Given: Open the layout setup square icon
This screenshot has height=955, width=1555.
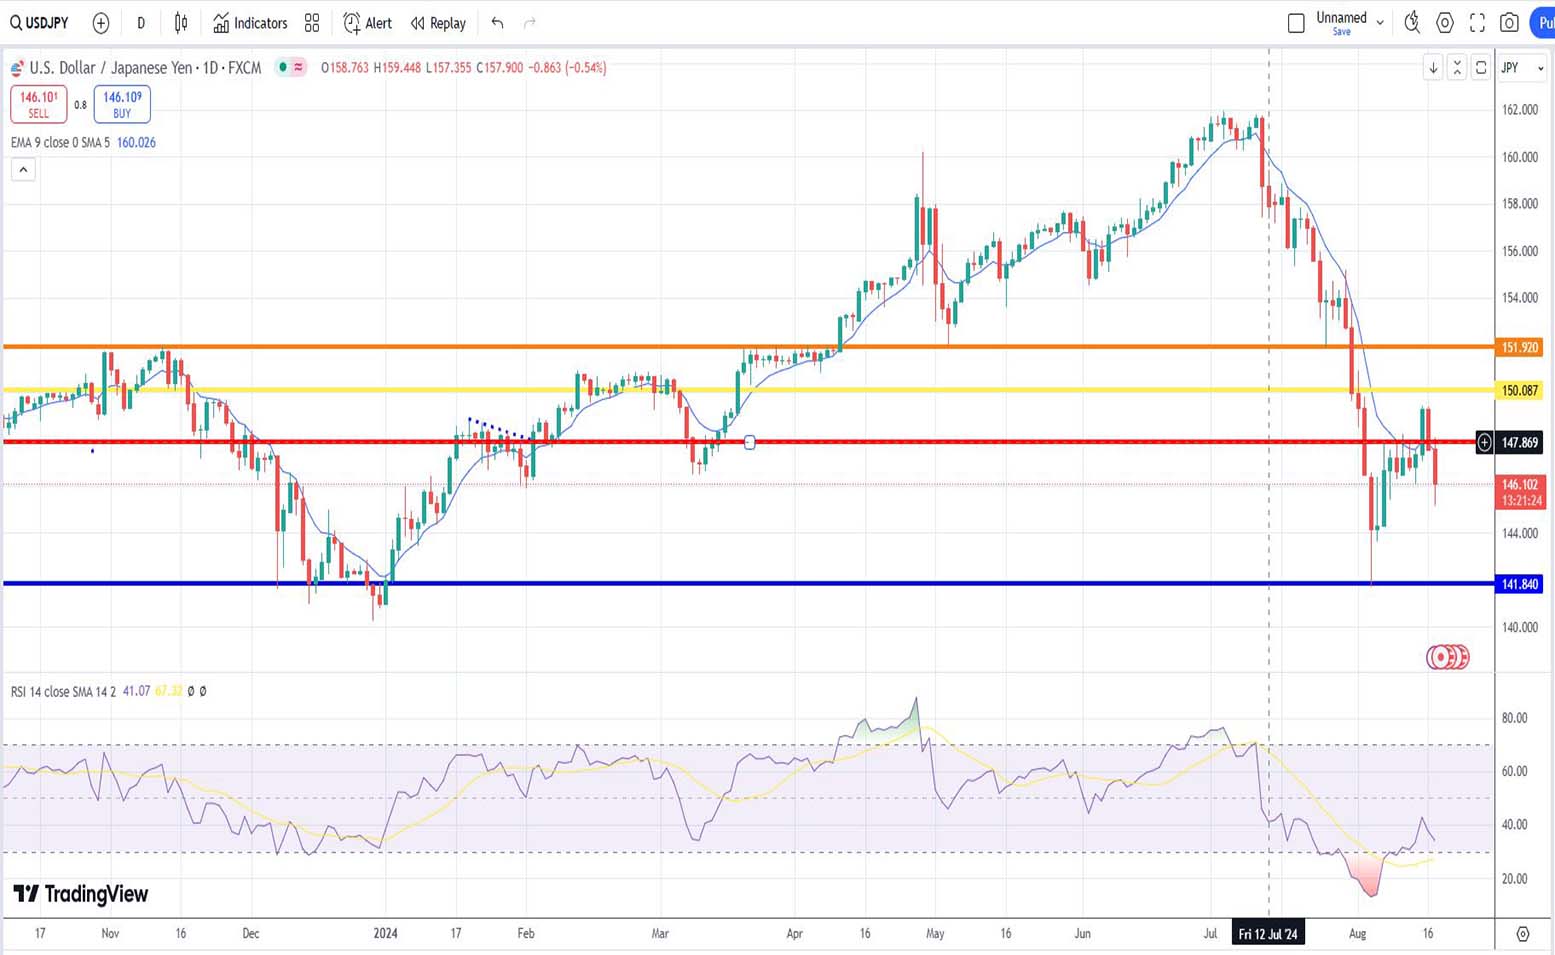Looking at the screenshot, I should (1296, 23).
